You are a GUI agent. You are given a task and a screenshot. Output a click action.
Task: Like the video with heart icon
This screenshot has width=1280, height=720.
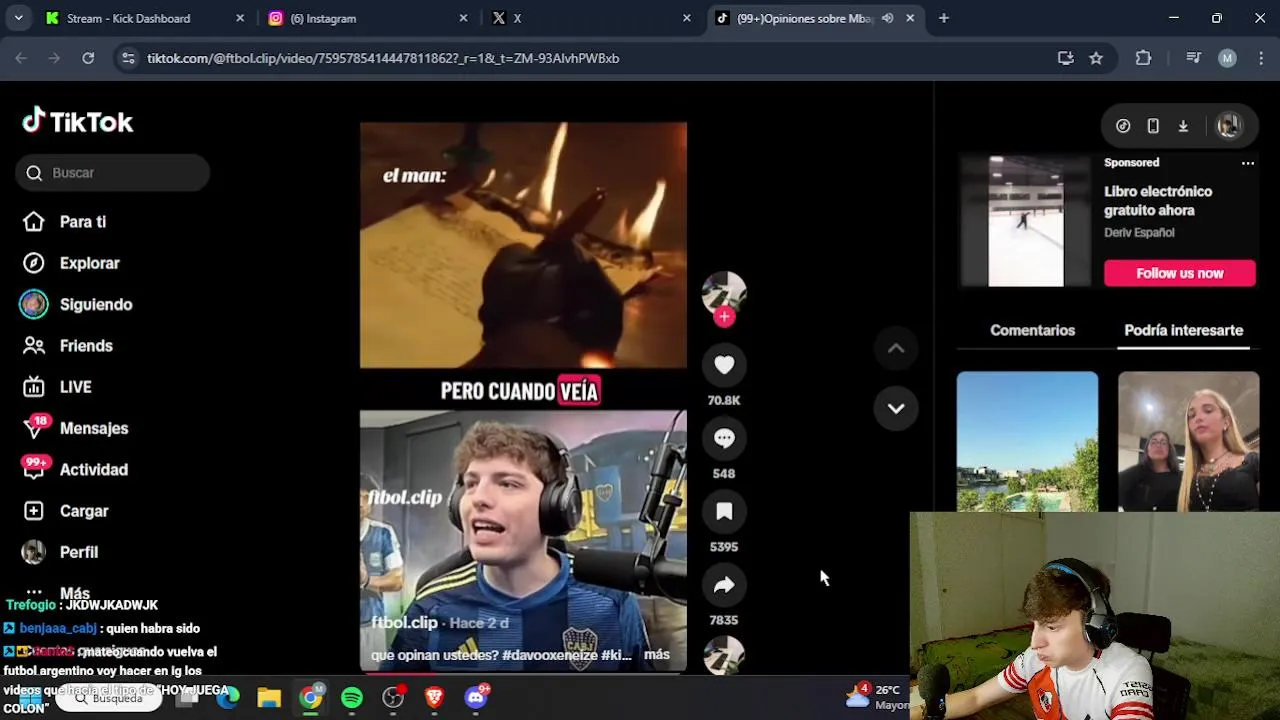coord(724,365)
